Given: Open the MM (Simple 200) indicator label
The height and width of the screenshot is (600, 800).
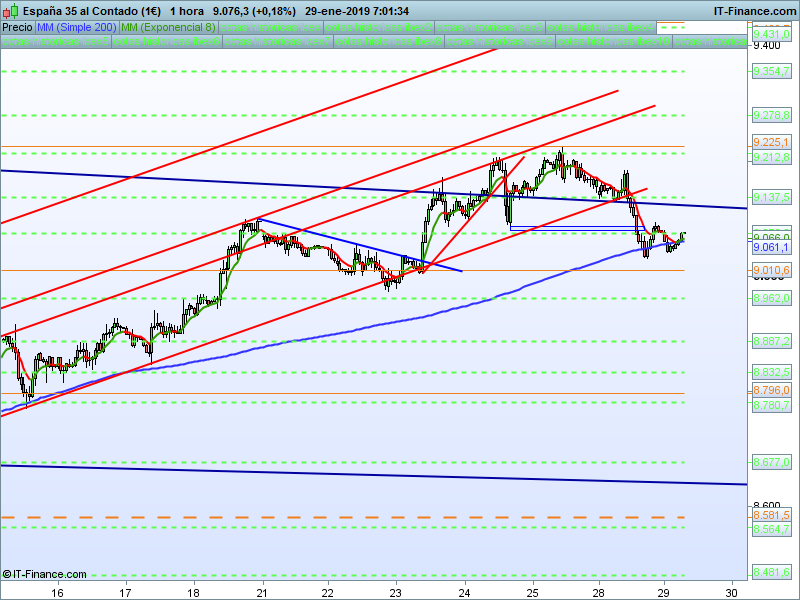Looking at the screenshot, I should pos(77,28).
